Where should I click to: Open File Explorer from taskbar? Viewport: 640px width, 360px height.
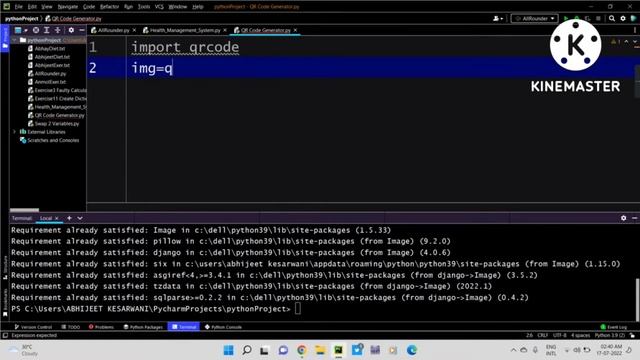320,350
